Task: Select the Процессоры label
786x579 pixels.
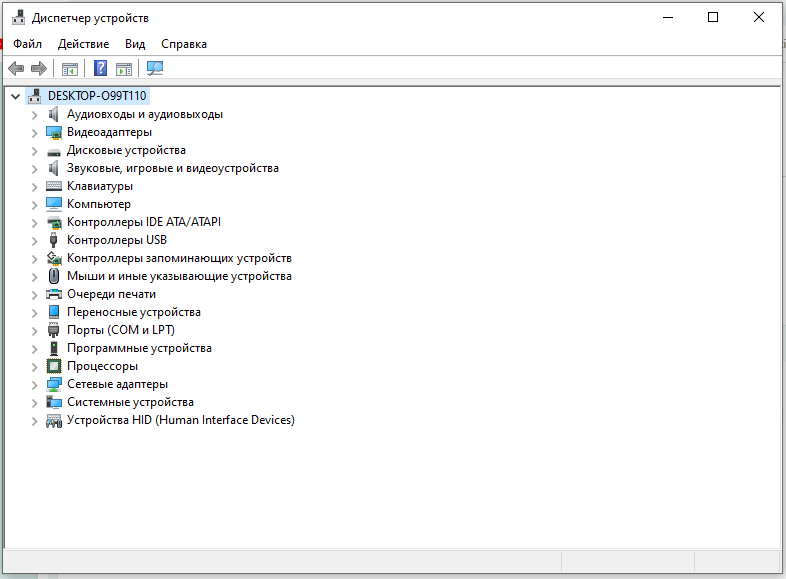Action: pyautogui.click(x=102, y=366)
